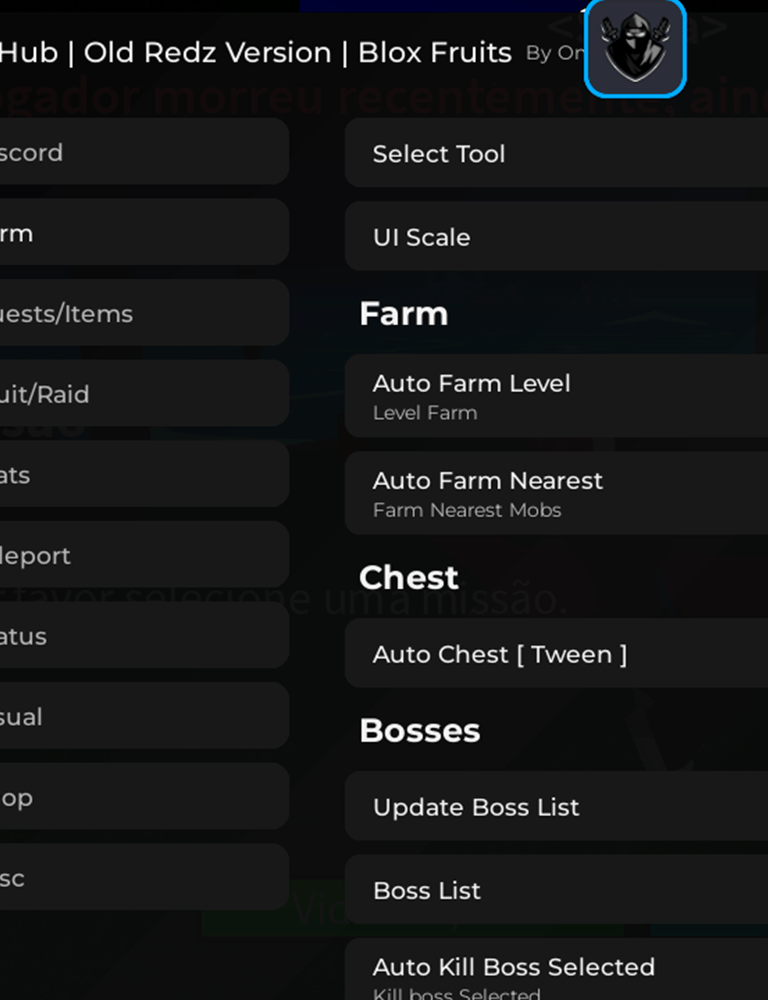Click the ninja avatar icon
768x1000 pixels.
[x=635, y=48]
